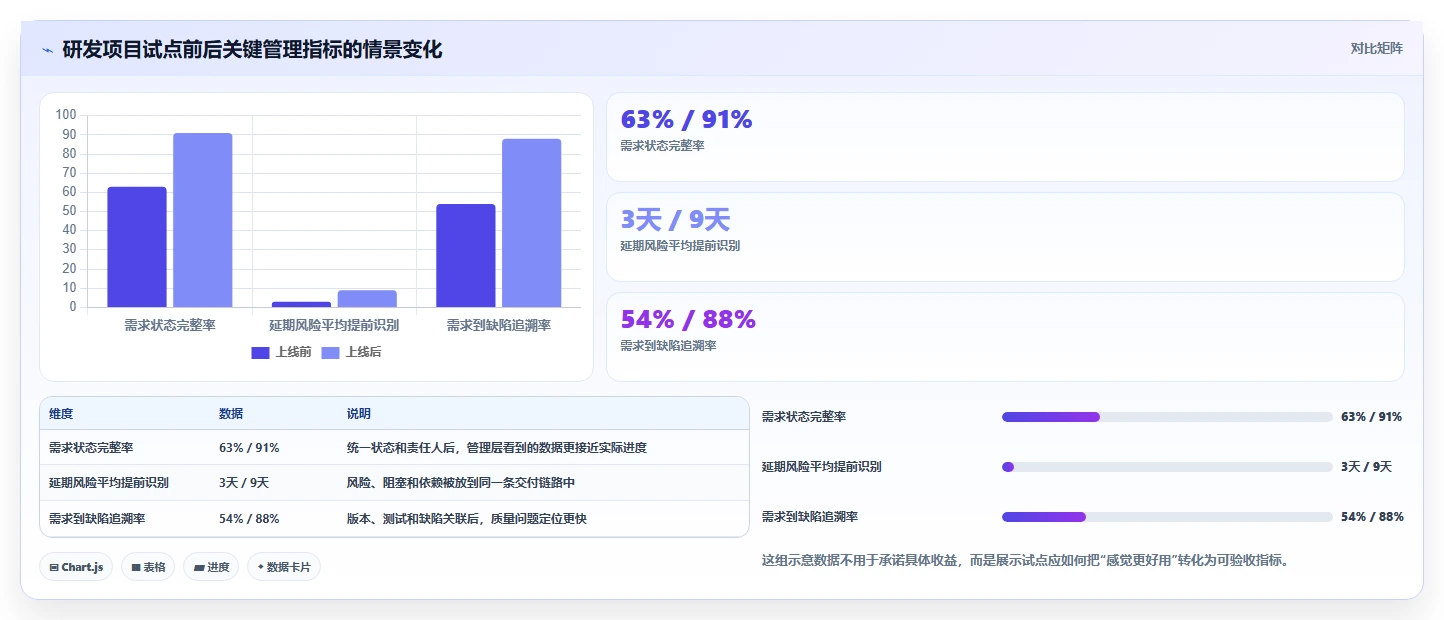This screenshot has width=1444, height=620.
Task: Click the lightning icon beside the title
Action: tap(48, 50)
